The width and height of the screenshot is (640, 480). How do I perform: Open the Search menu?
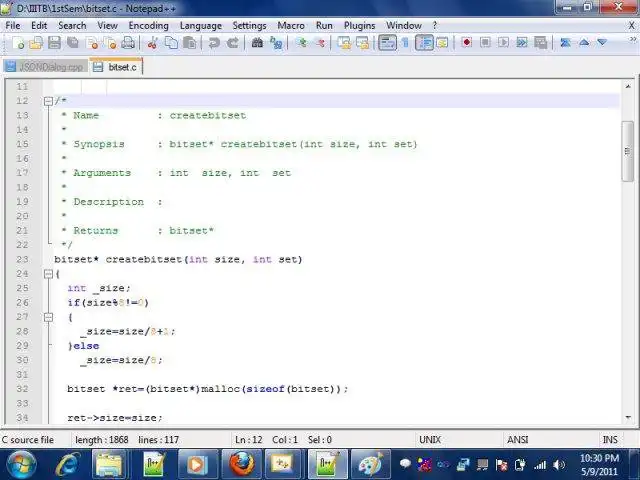[x=72, y=25]
